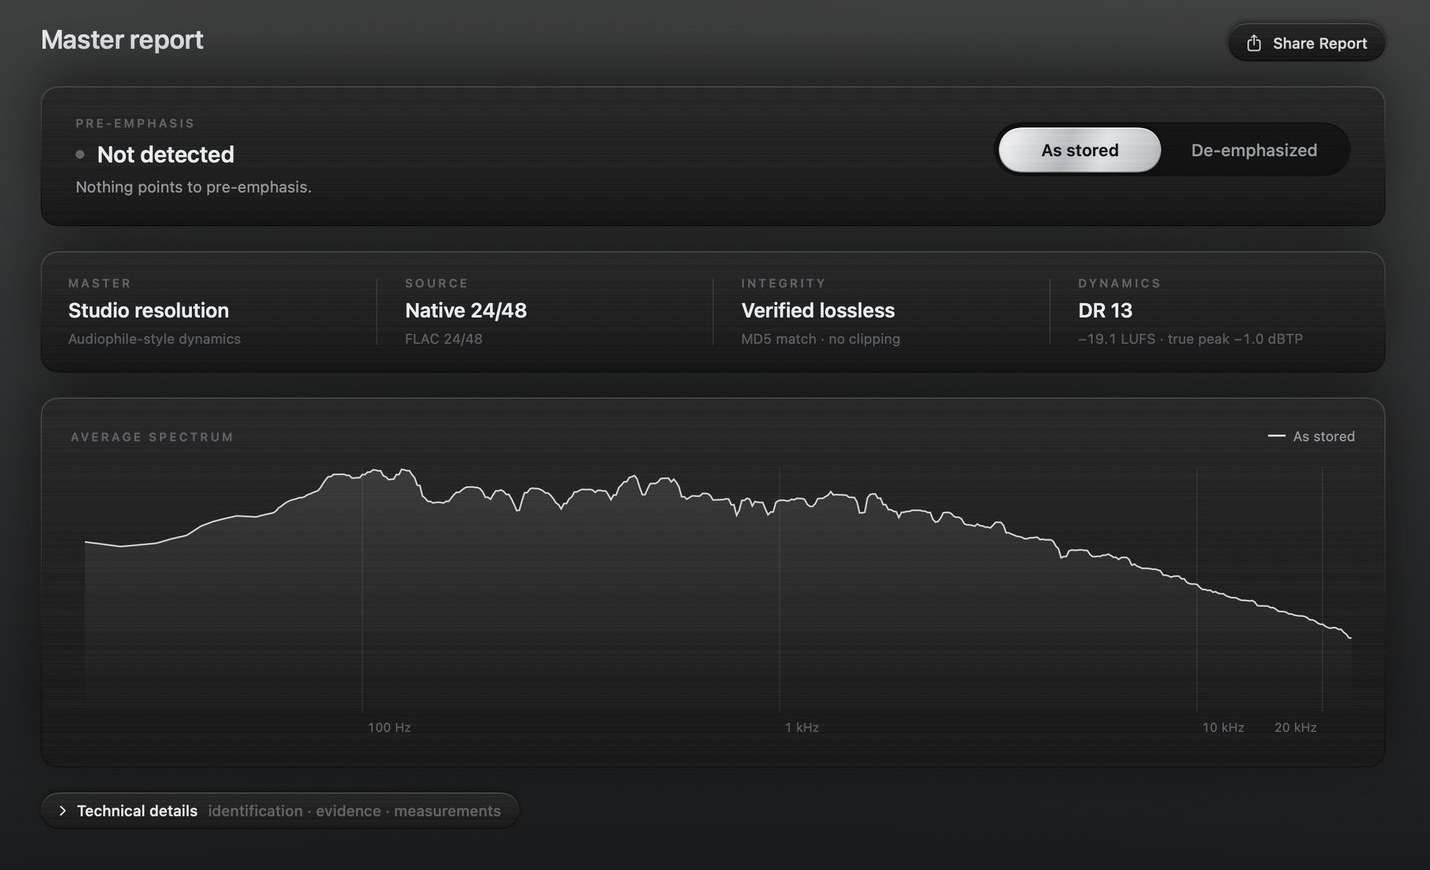The width and height of the screenshot is (1430, 870).
Task: Click the As stored legend entry
Action: point(1311,436)
